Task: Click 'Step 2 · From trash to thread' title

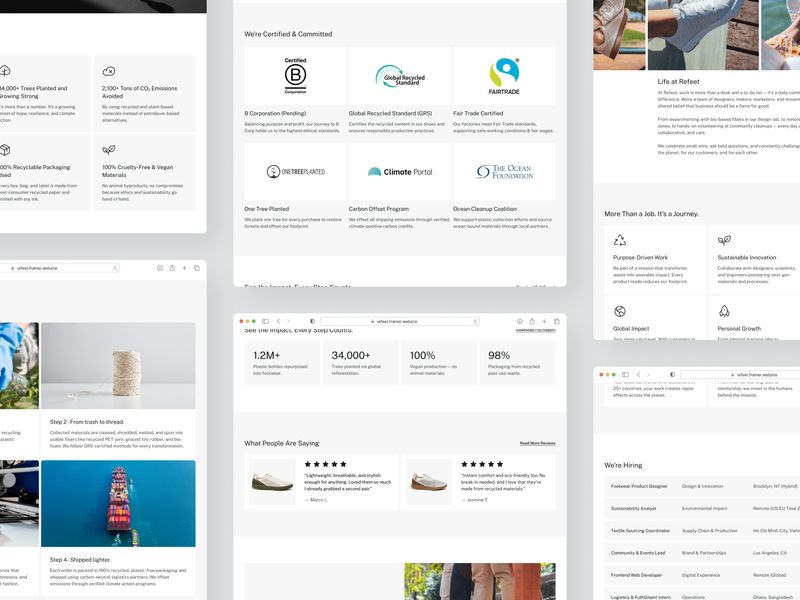Action: (x=87, y=422)
